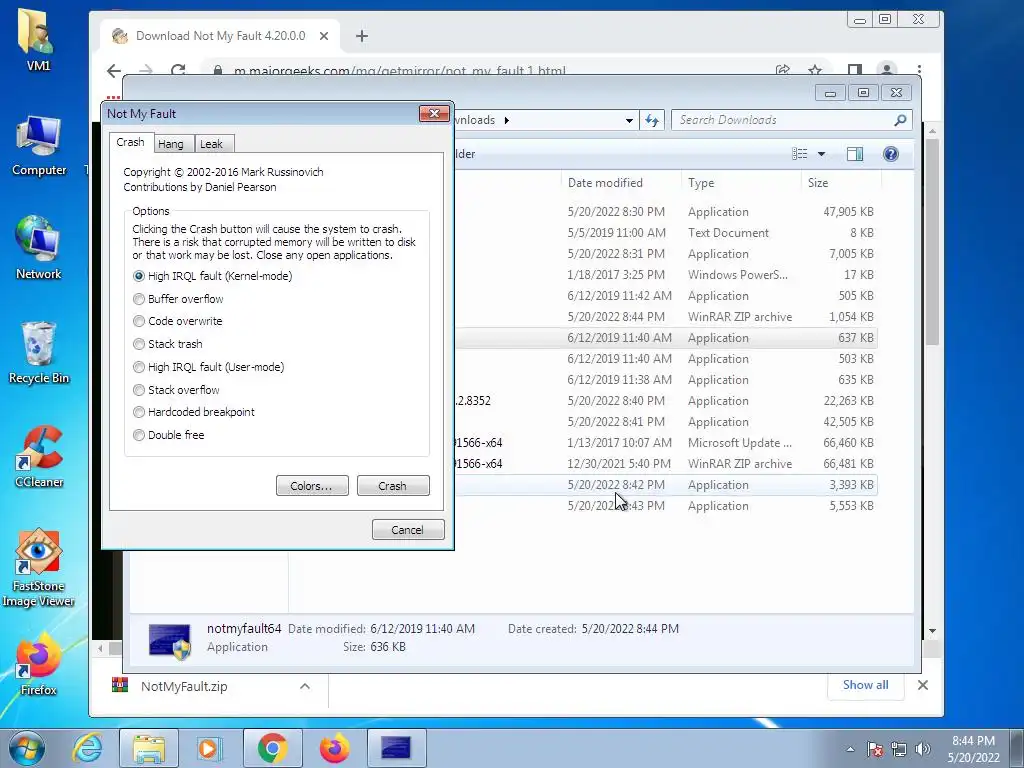Go back in Chrome browser
The height and width of the screenshot is (768, 1024).
tap(114, 71)
